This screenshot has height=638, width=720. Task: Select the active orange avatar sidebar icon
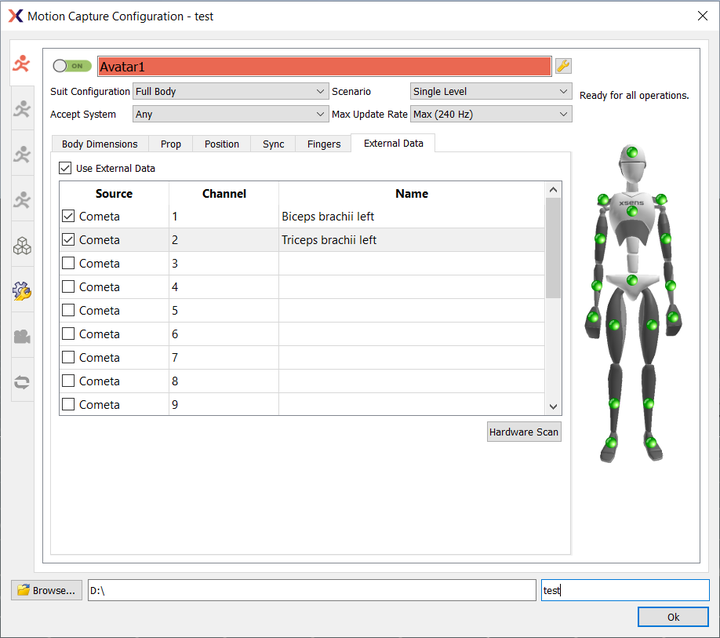point(22,63)
